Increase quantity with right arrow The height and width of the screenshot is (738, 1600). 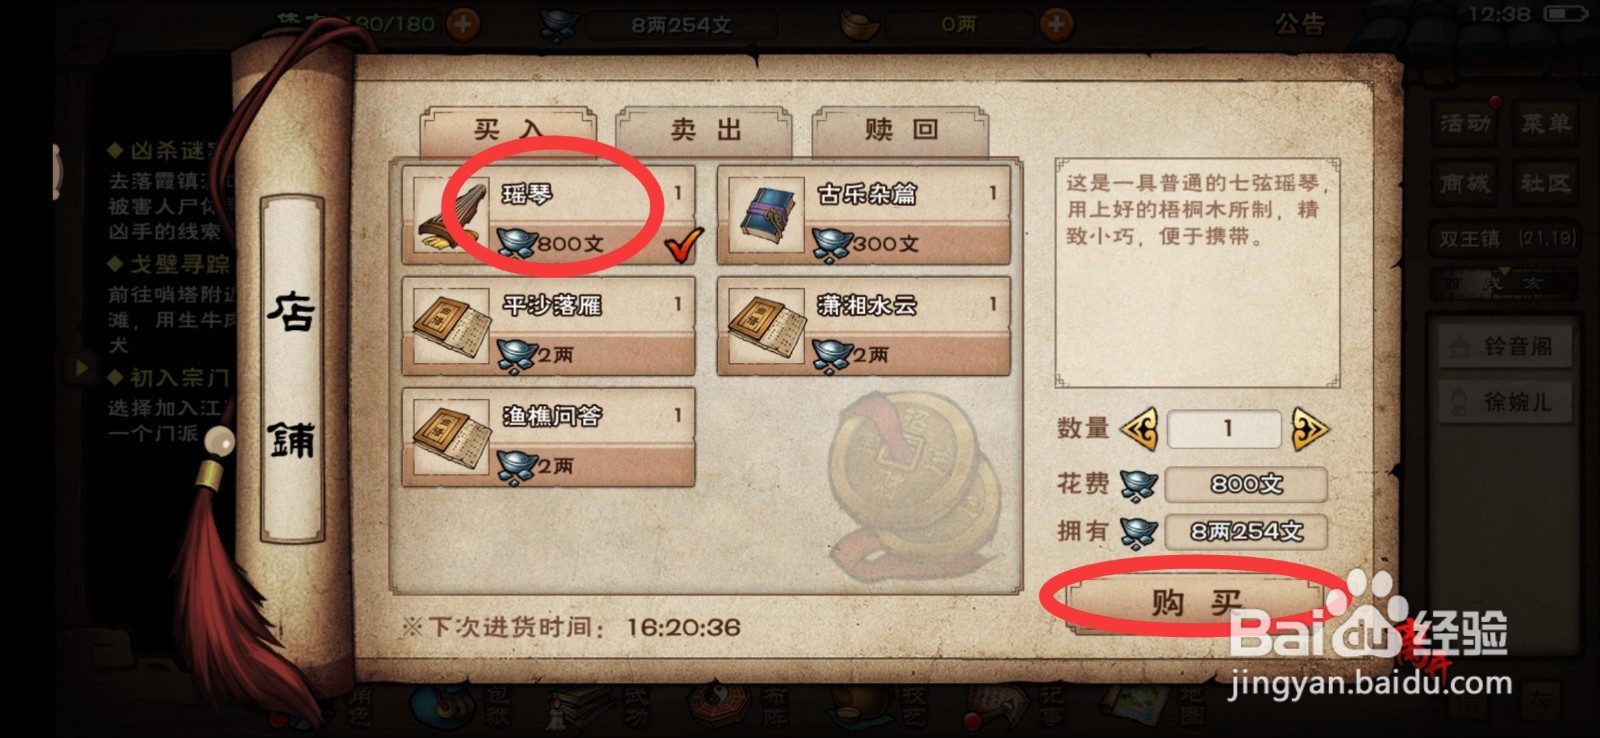pyautogui.click(x=1309, y=429)
